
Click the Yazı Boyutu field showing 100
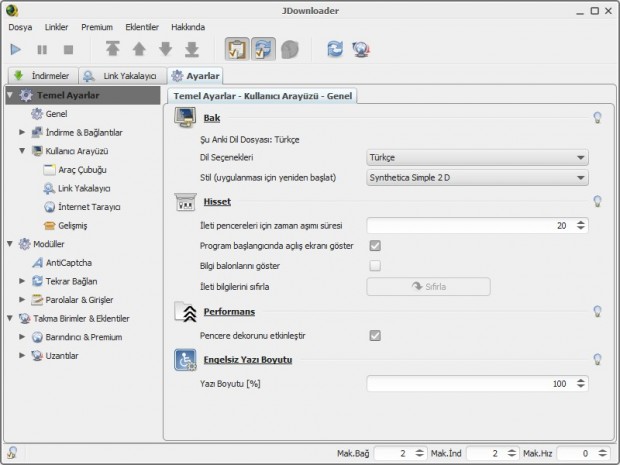[470, 384]
